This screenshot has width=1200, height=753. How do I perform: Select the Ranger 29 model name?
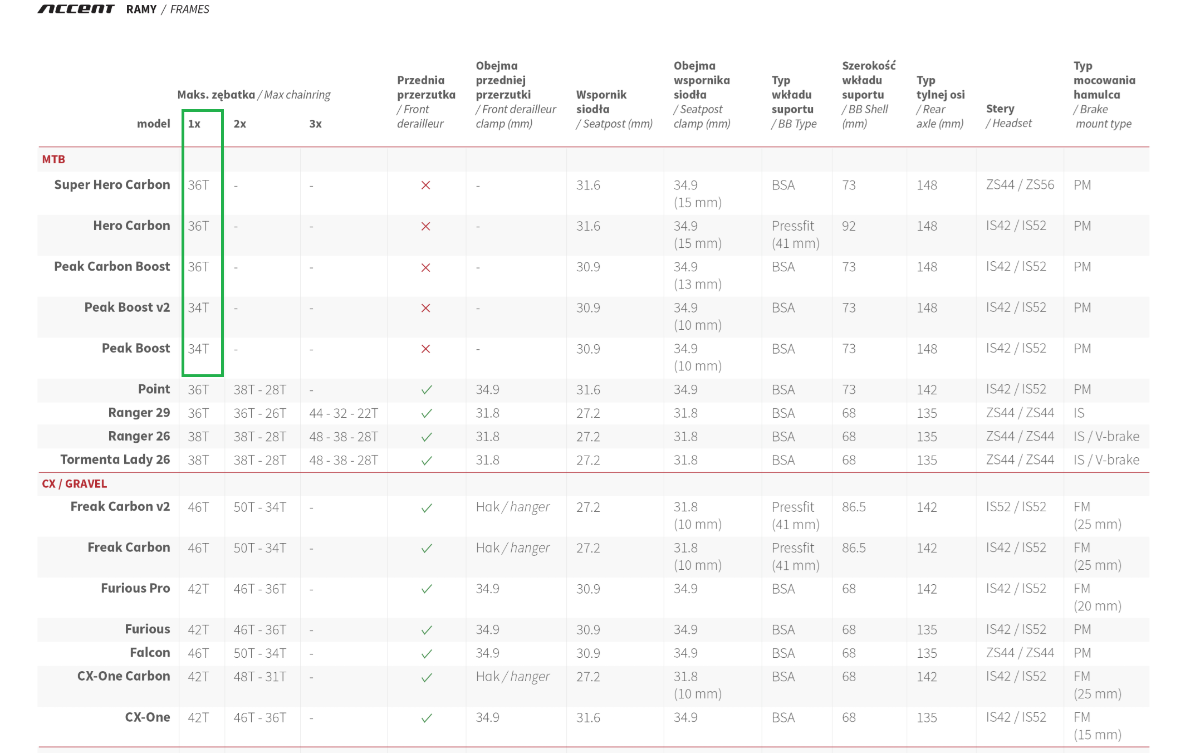click(x=139, y=413)
